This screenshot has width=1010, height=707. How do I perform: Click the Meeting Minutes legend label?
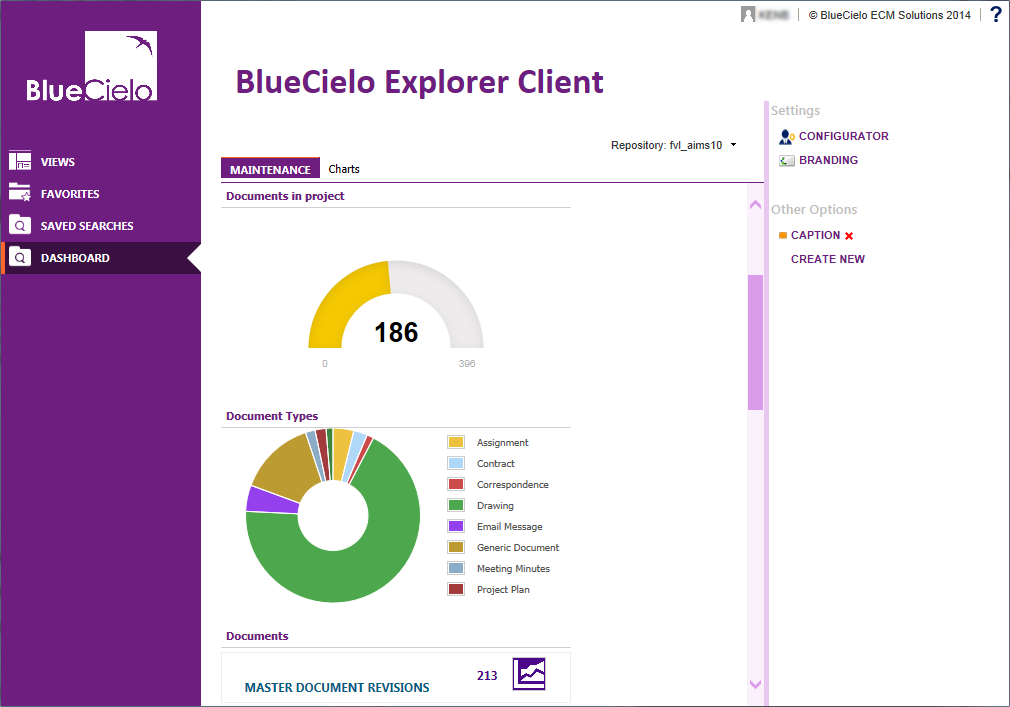click(513, 569)
